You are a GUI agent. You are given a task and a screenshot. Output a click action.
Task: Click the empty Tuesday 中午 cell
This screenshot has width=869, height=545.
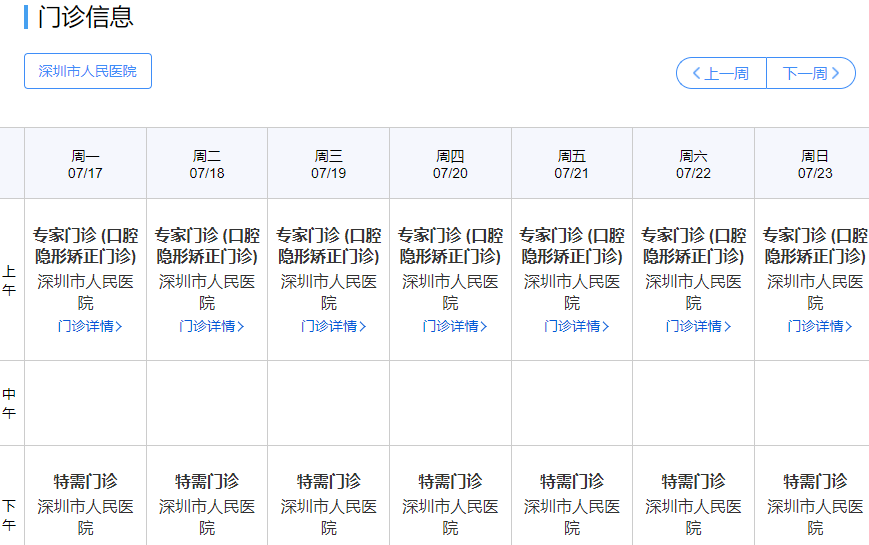[207, 403]
